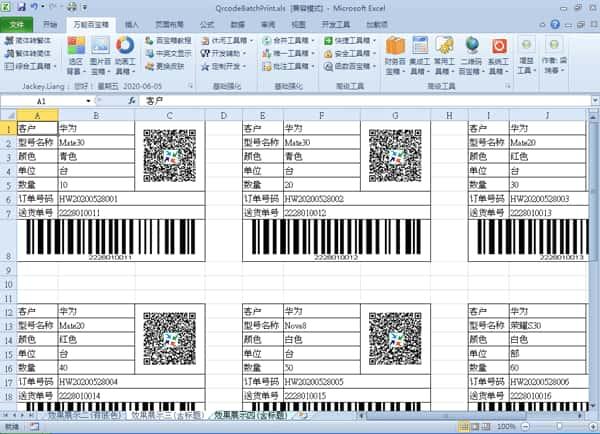
Task: Click the 合并工具箱 merge toolbox icon
Action: click(x=267, y=40)
